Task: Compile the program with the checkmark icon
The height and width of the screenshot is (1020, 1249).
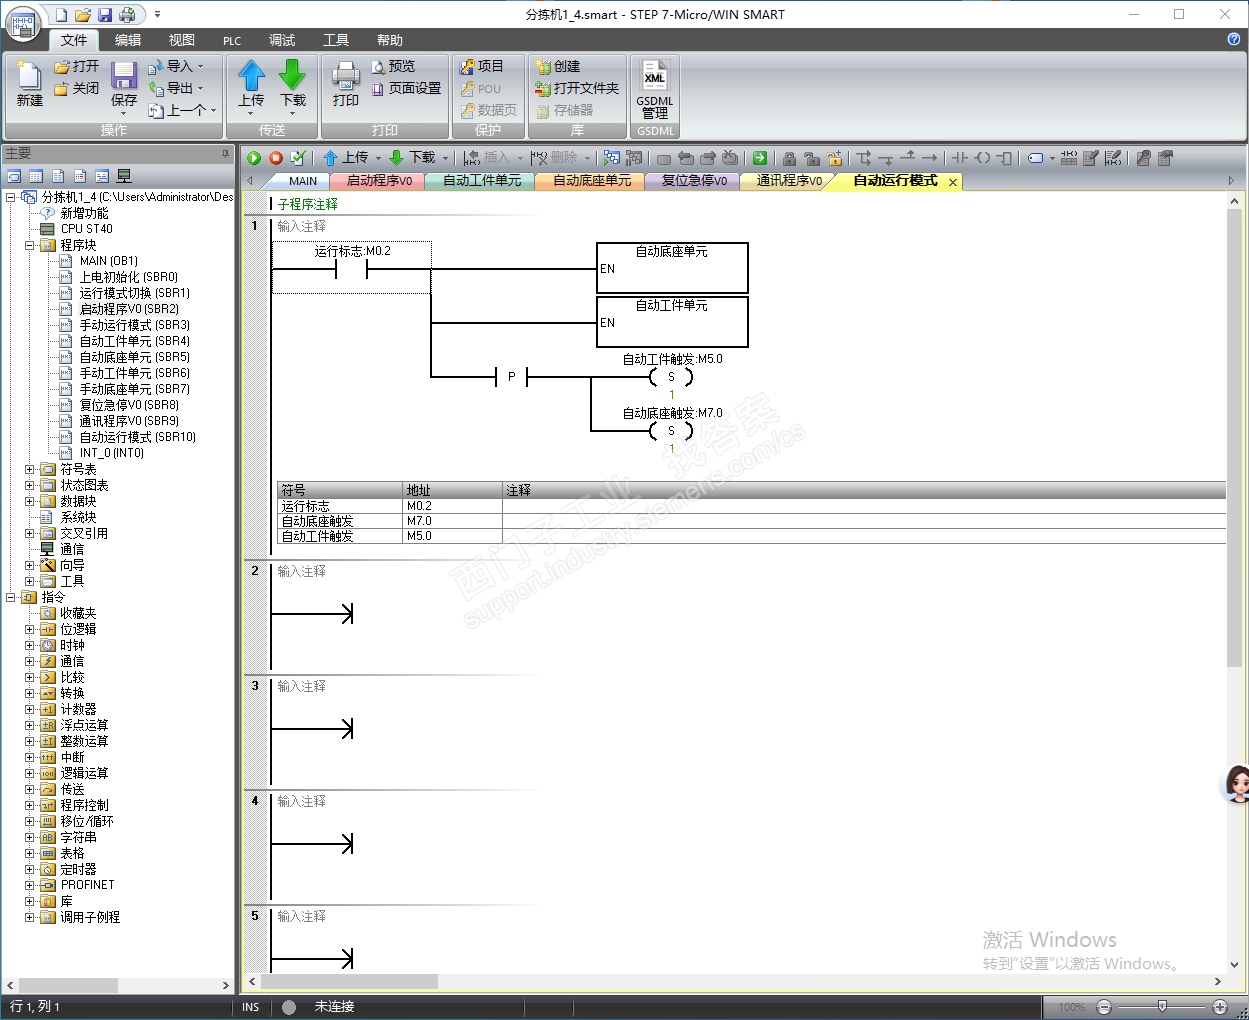Action: pyautogui.click(x=297, y=158)
